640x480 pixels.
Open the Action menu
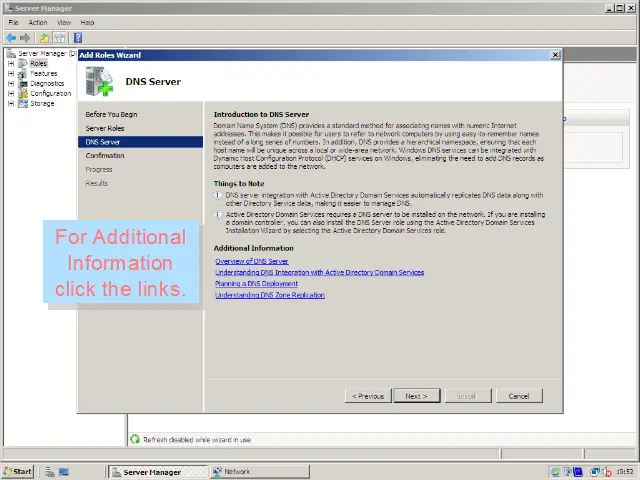click(x=38, y=22)
